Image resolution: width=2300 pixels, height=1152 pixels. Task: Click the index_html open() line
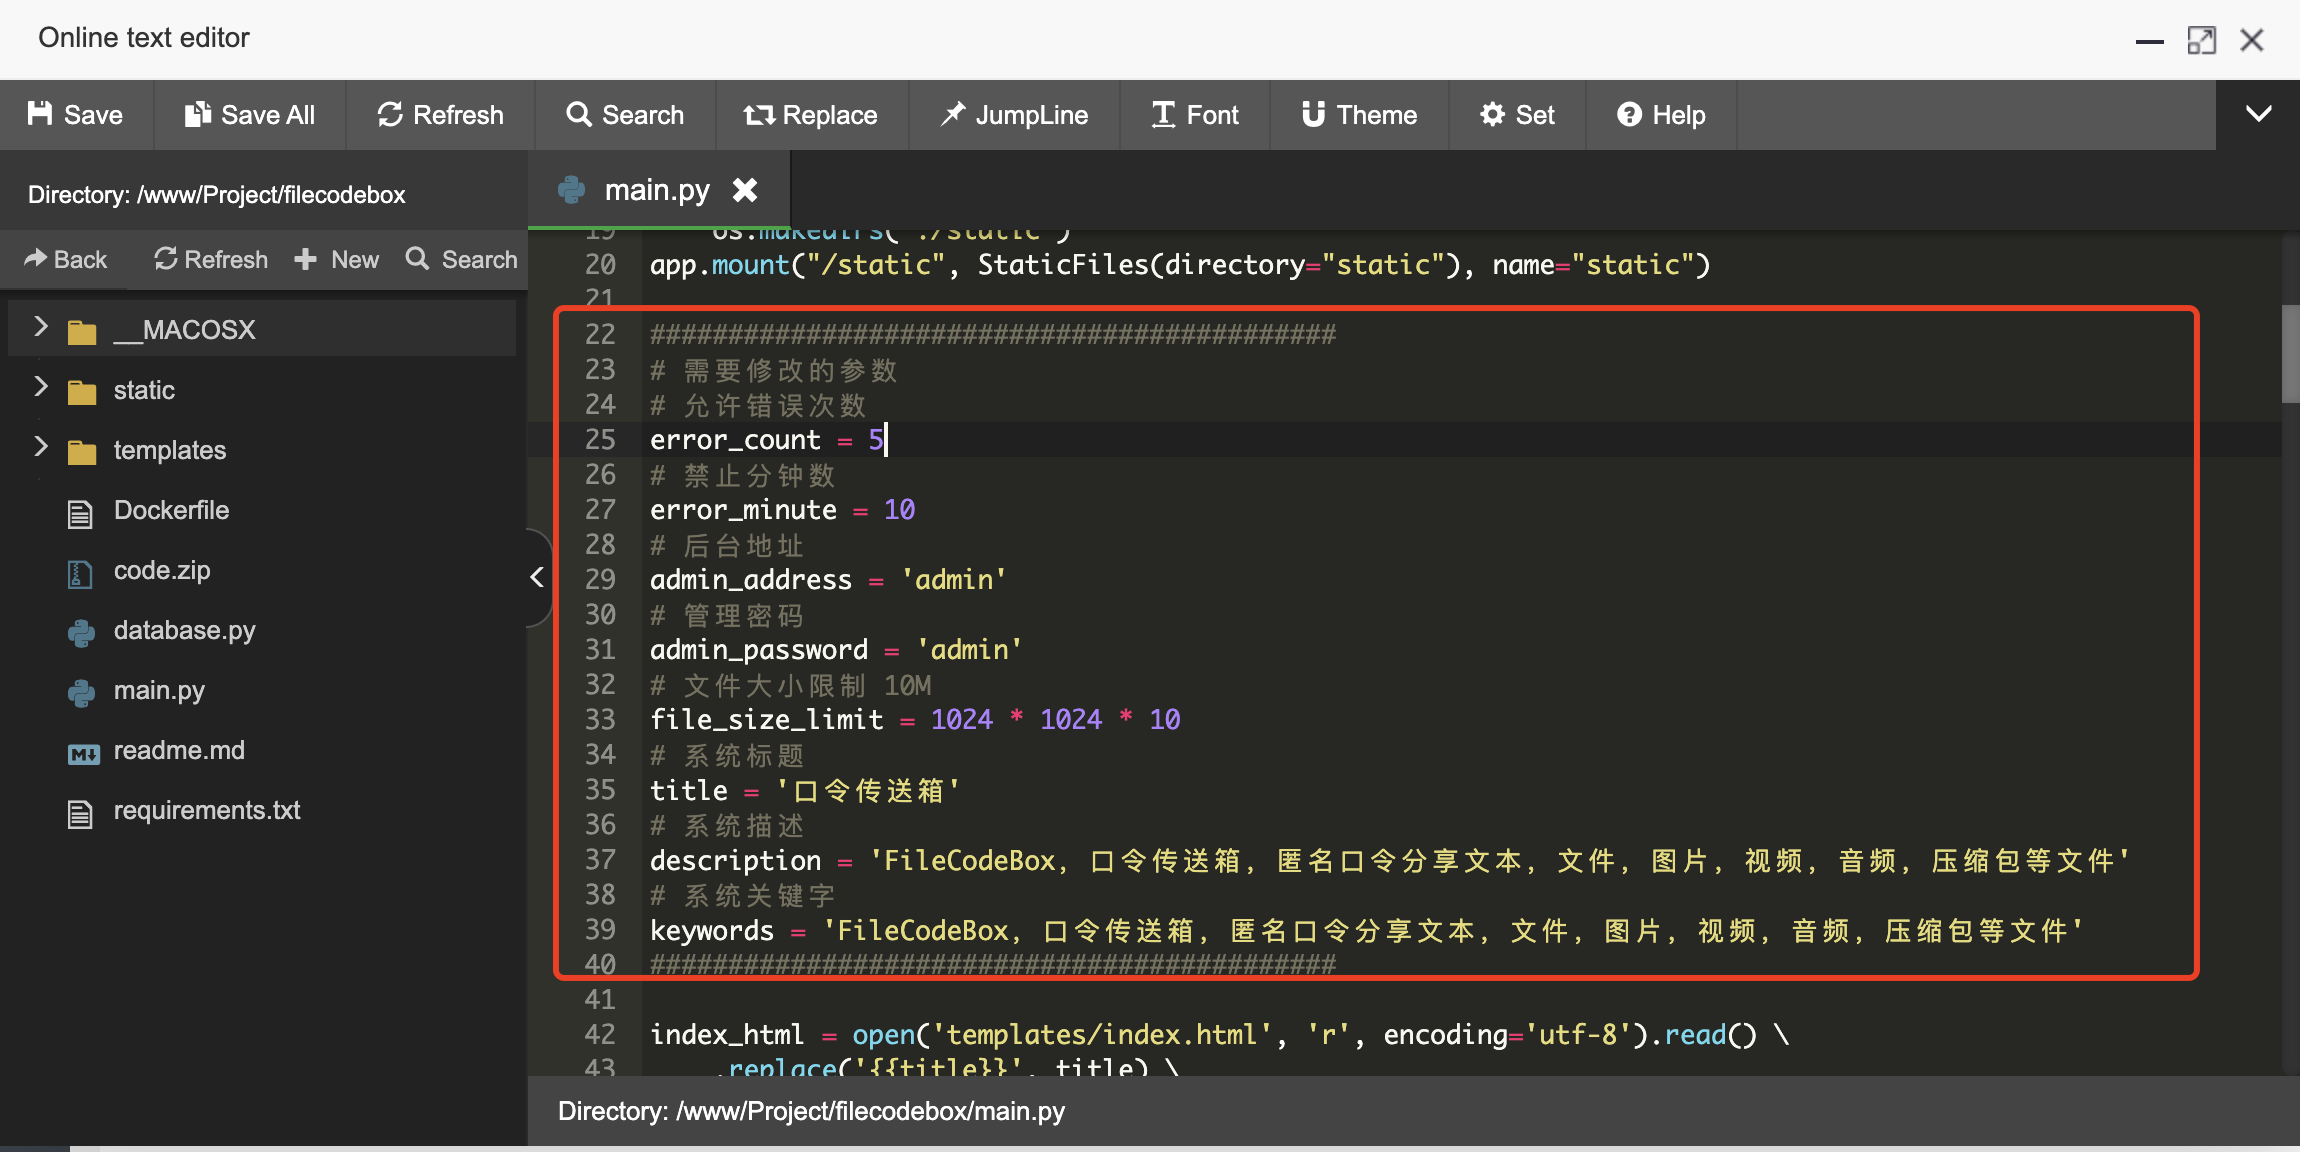1220,1035
